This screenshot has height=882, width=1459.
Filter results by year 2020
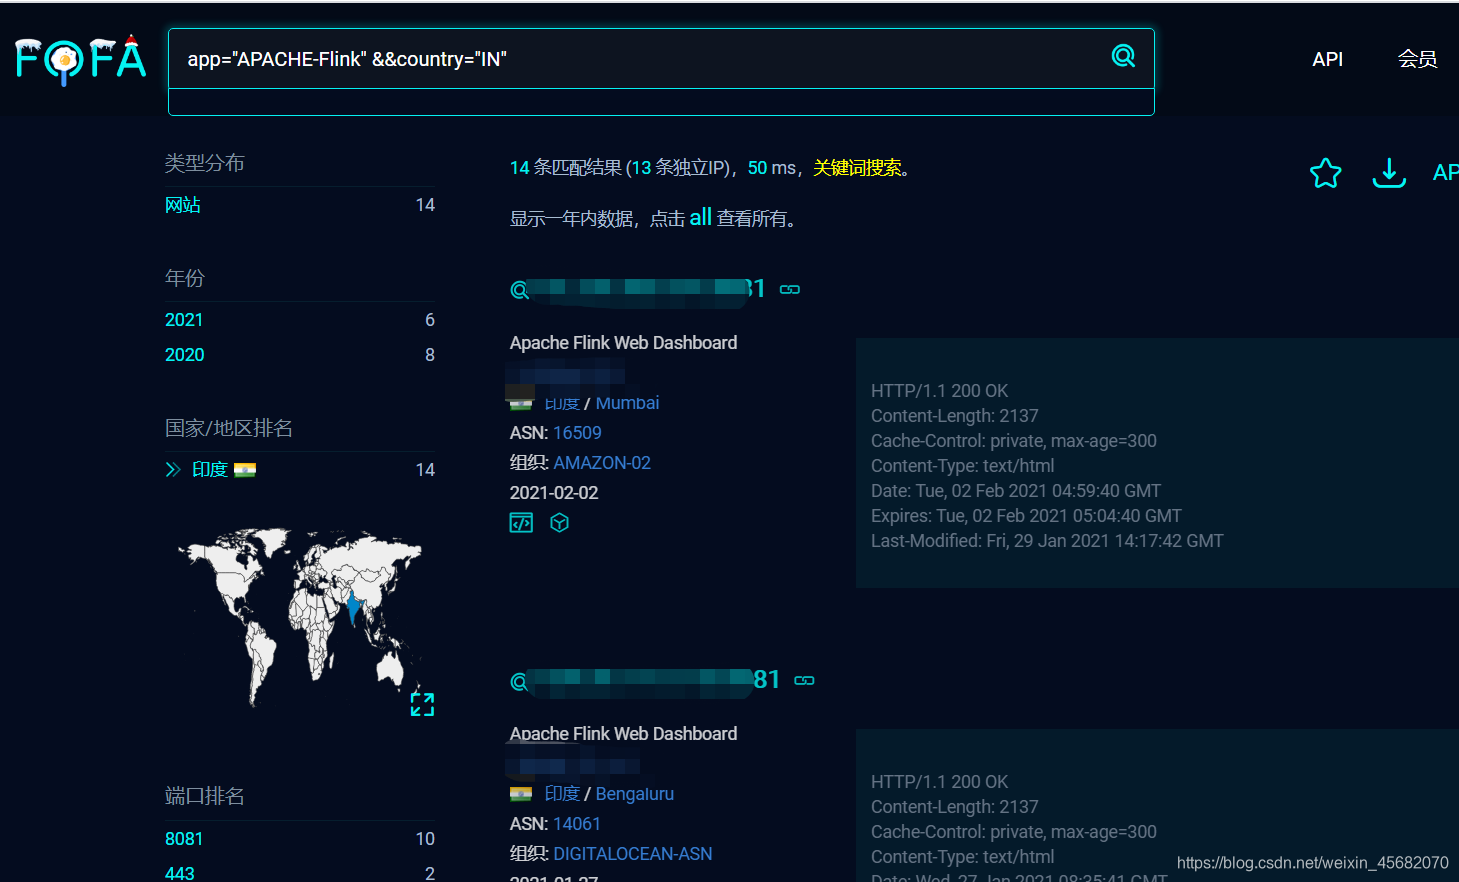click(x=184, y=355)
